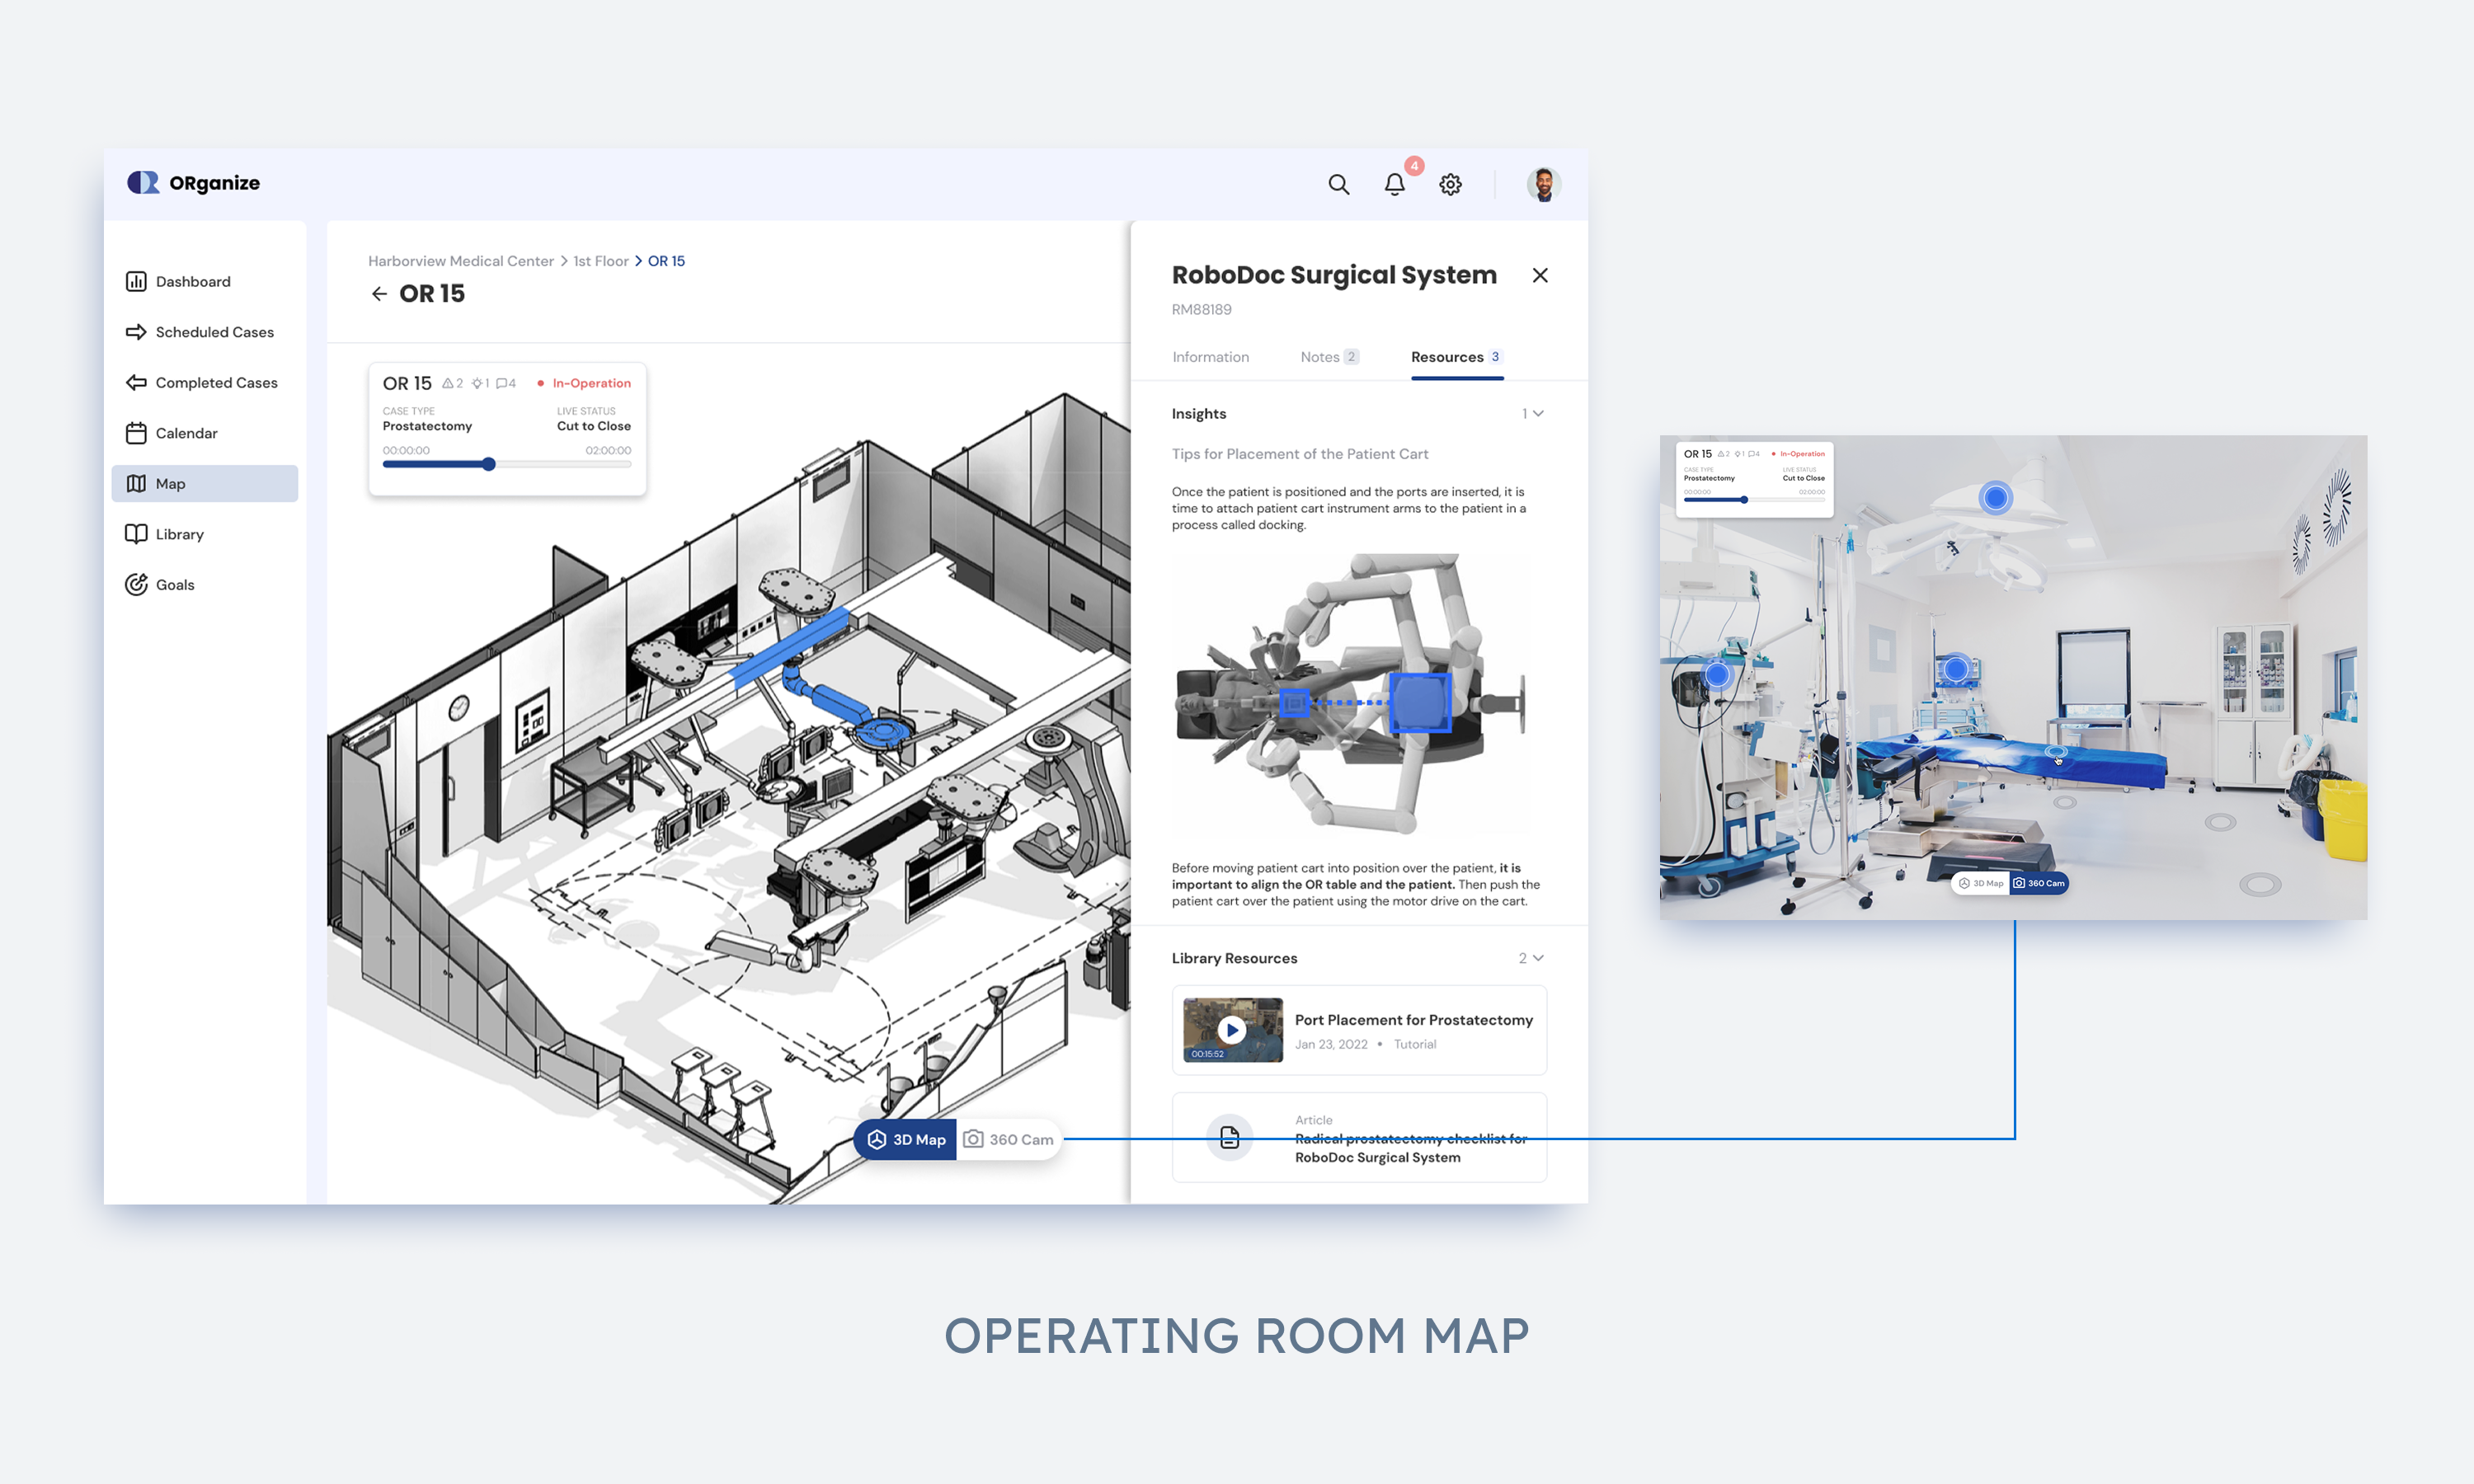Open Calendar in the sidebar

coord(186,433)
